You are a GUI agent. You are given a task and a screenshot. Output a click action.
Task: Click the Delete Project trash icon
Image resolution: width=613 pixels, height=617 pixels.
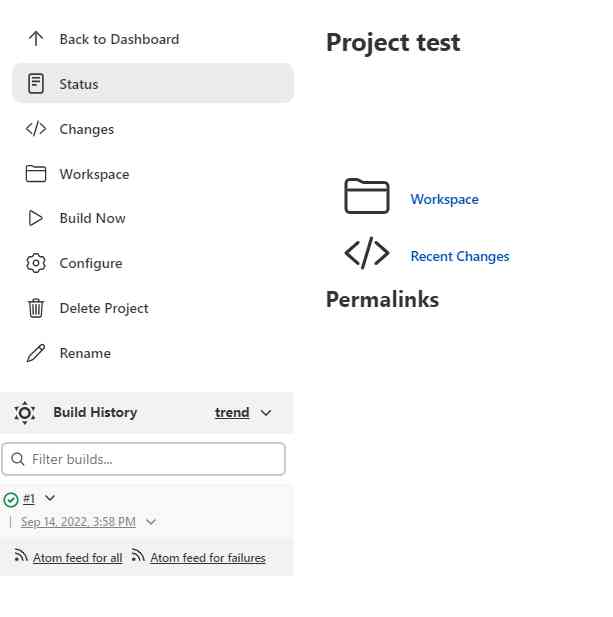pyautogui.click(x=36, y=308)
